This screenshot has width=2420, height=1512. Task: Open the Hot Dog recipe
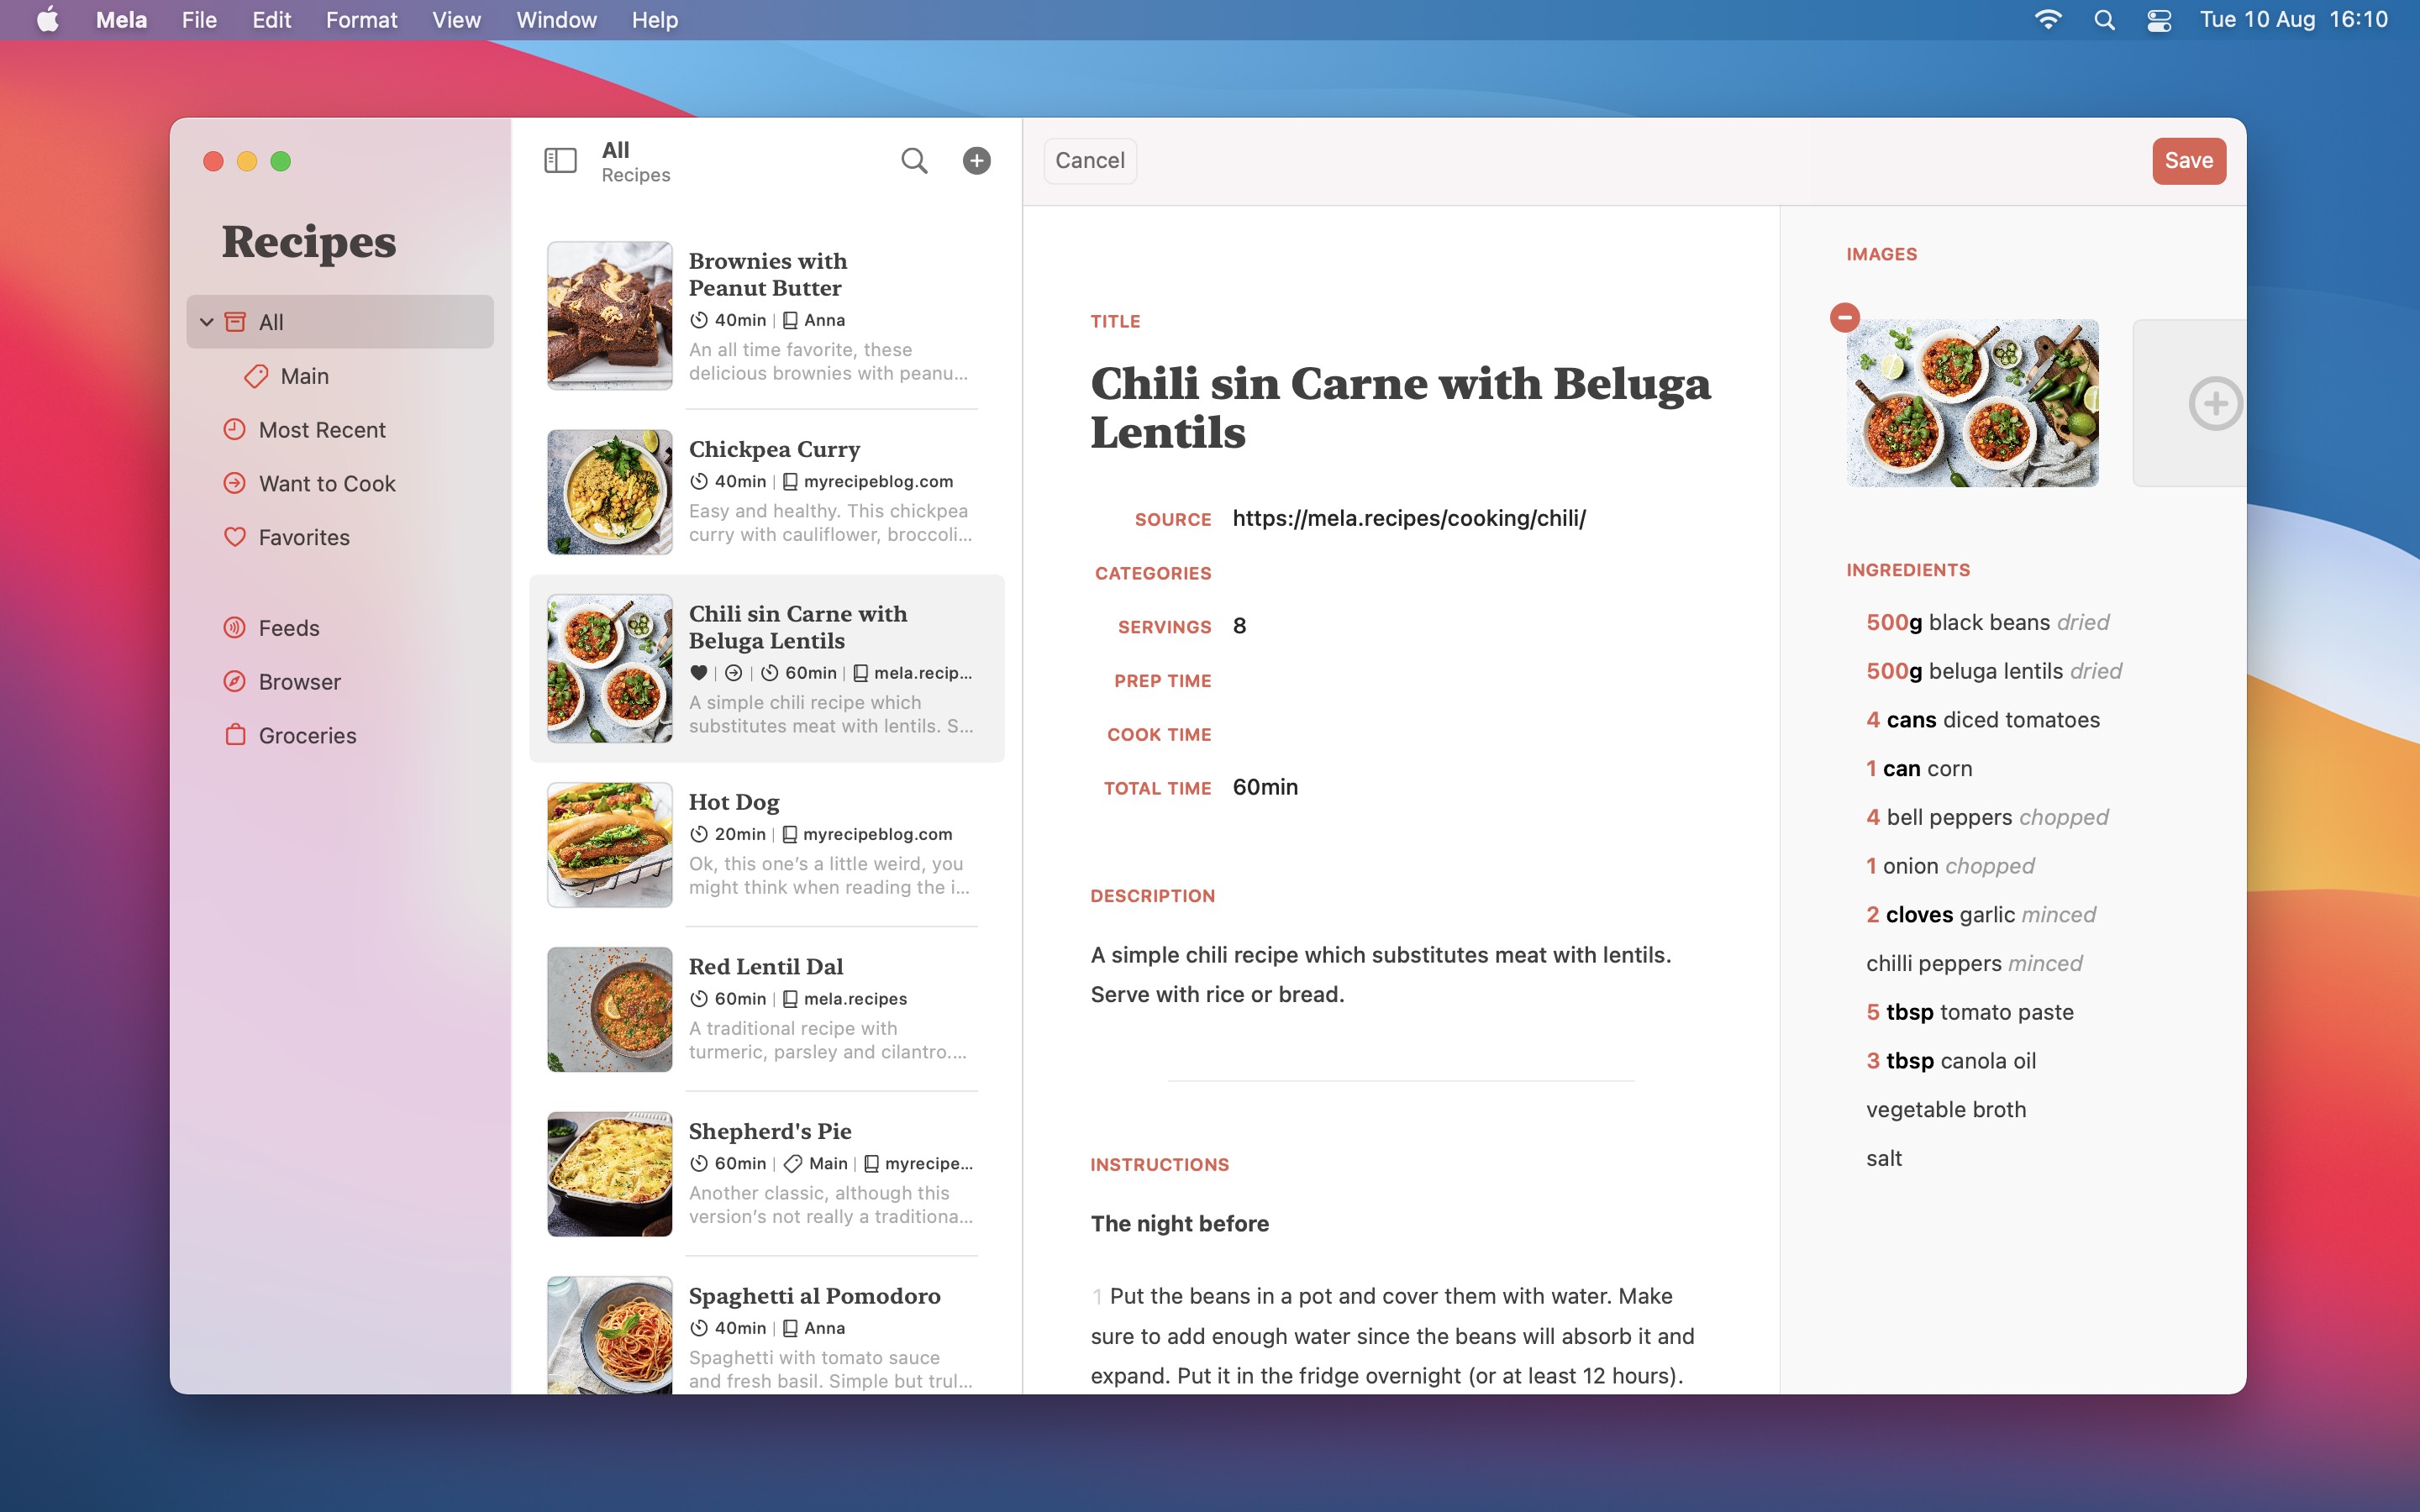click(x=766, y=844)
